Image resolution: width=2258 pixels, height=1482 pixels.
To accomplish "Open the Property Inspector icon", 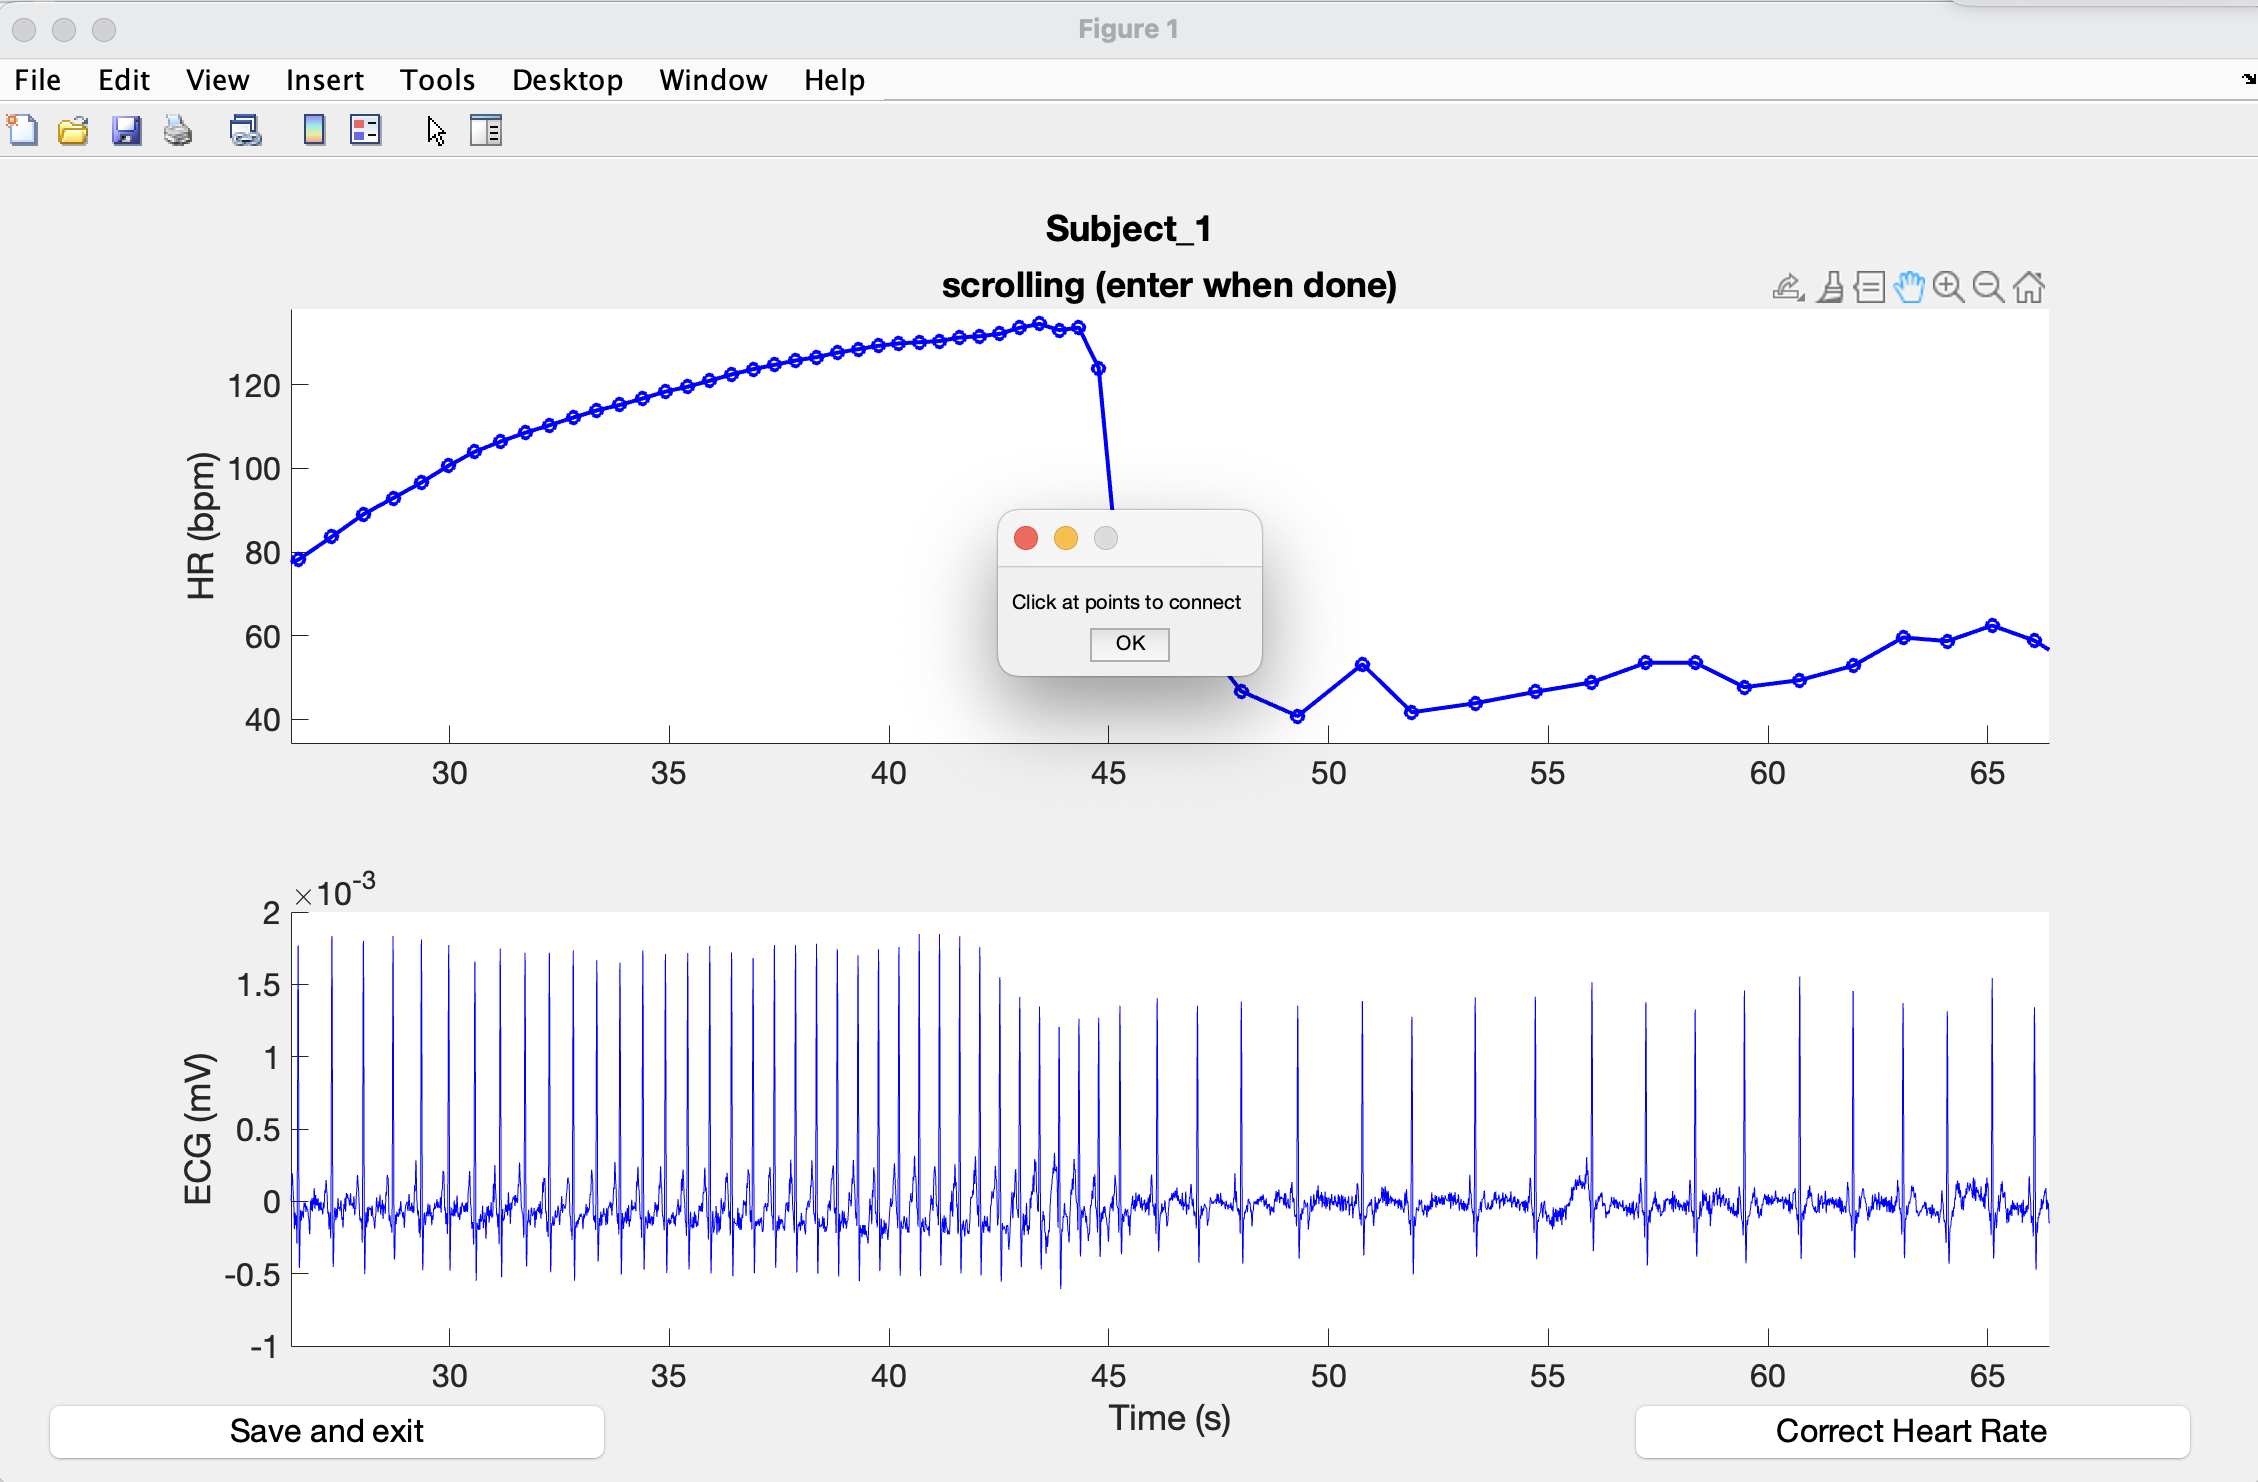I will pos(486,131).
